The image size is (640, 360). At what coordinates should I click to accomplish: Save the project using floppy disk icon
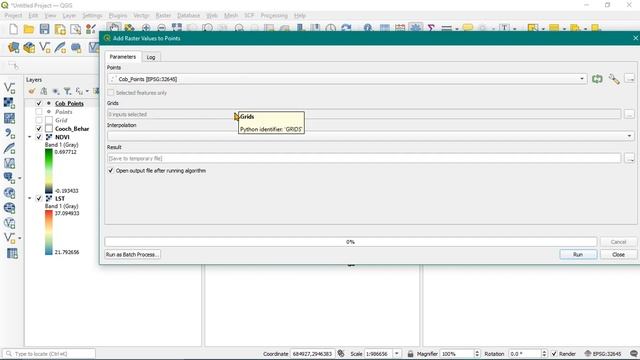pos(44,29)
